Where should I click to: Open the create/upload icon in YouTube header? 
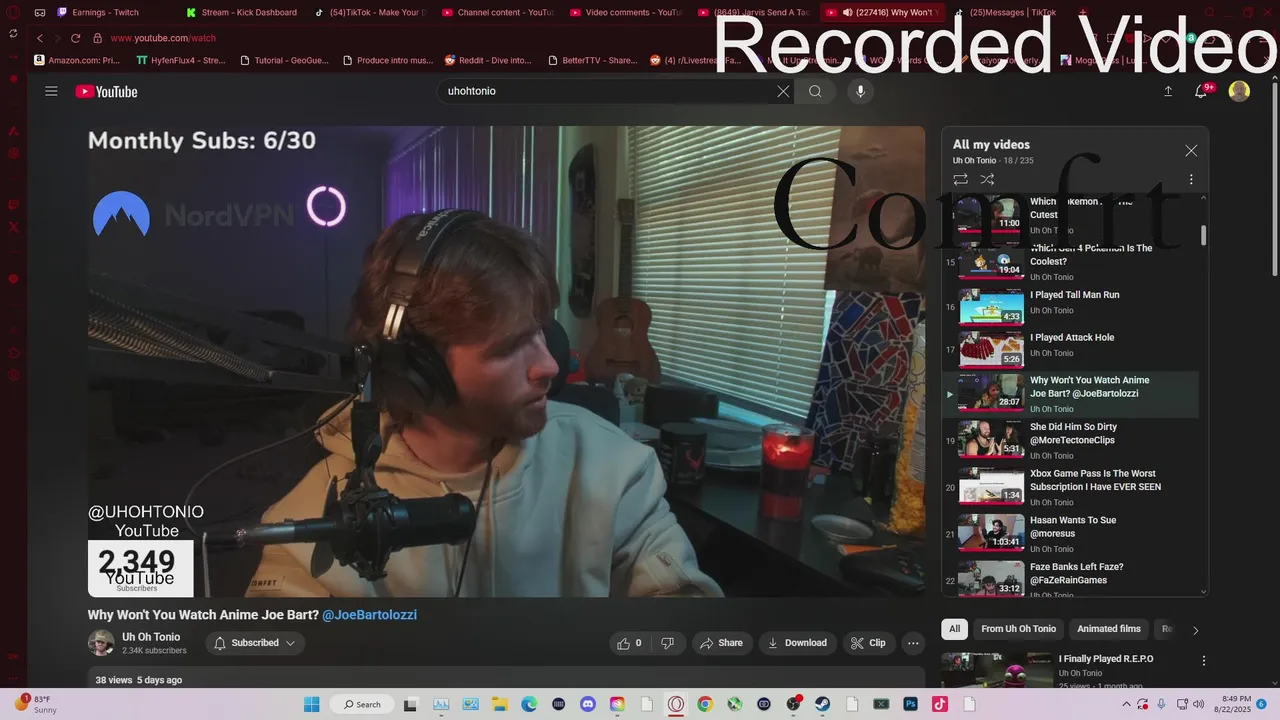click(1168, 91)
